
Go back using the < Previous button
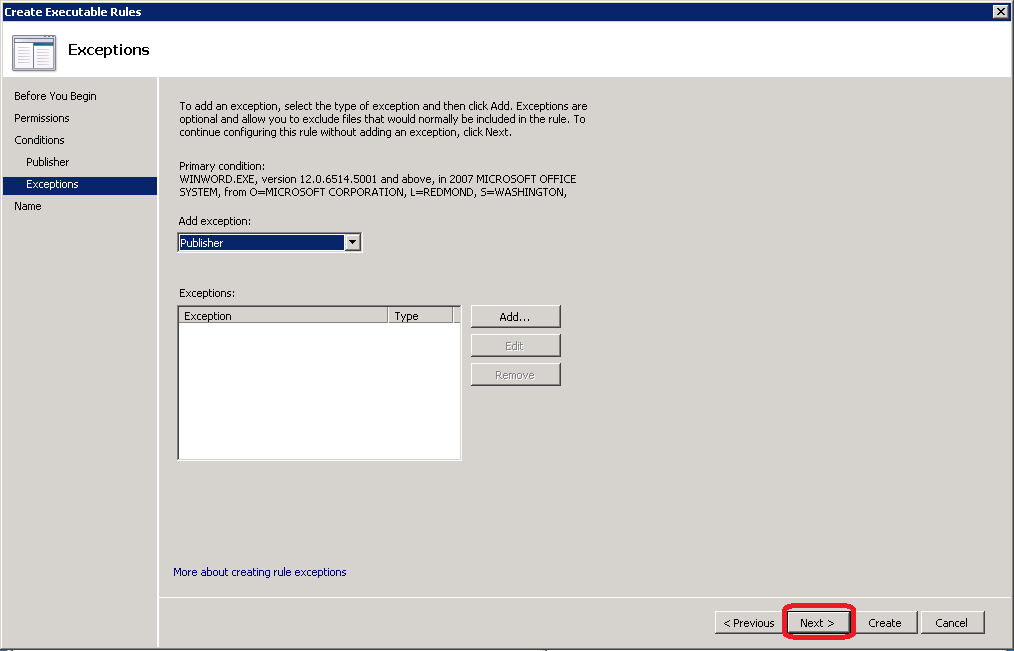[x=749, y=623]
